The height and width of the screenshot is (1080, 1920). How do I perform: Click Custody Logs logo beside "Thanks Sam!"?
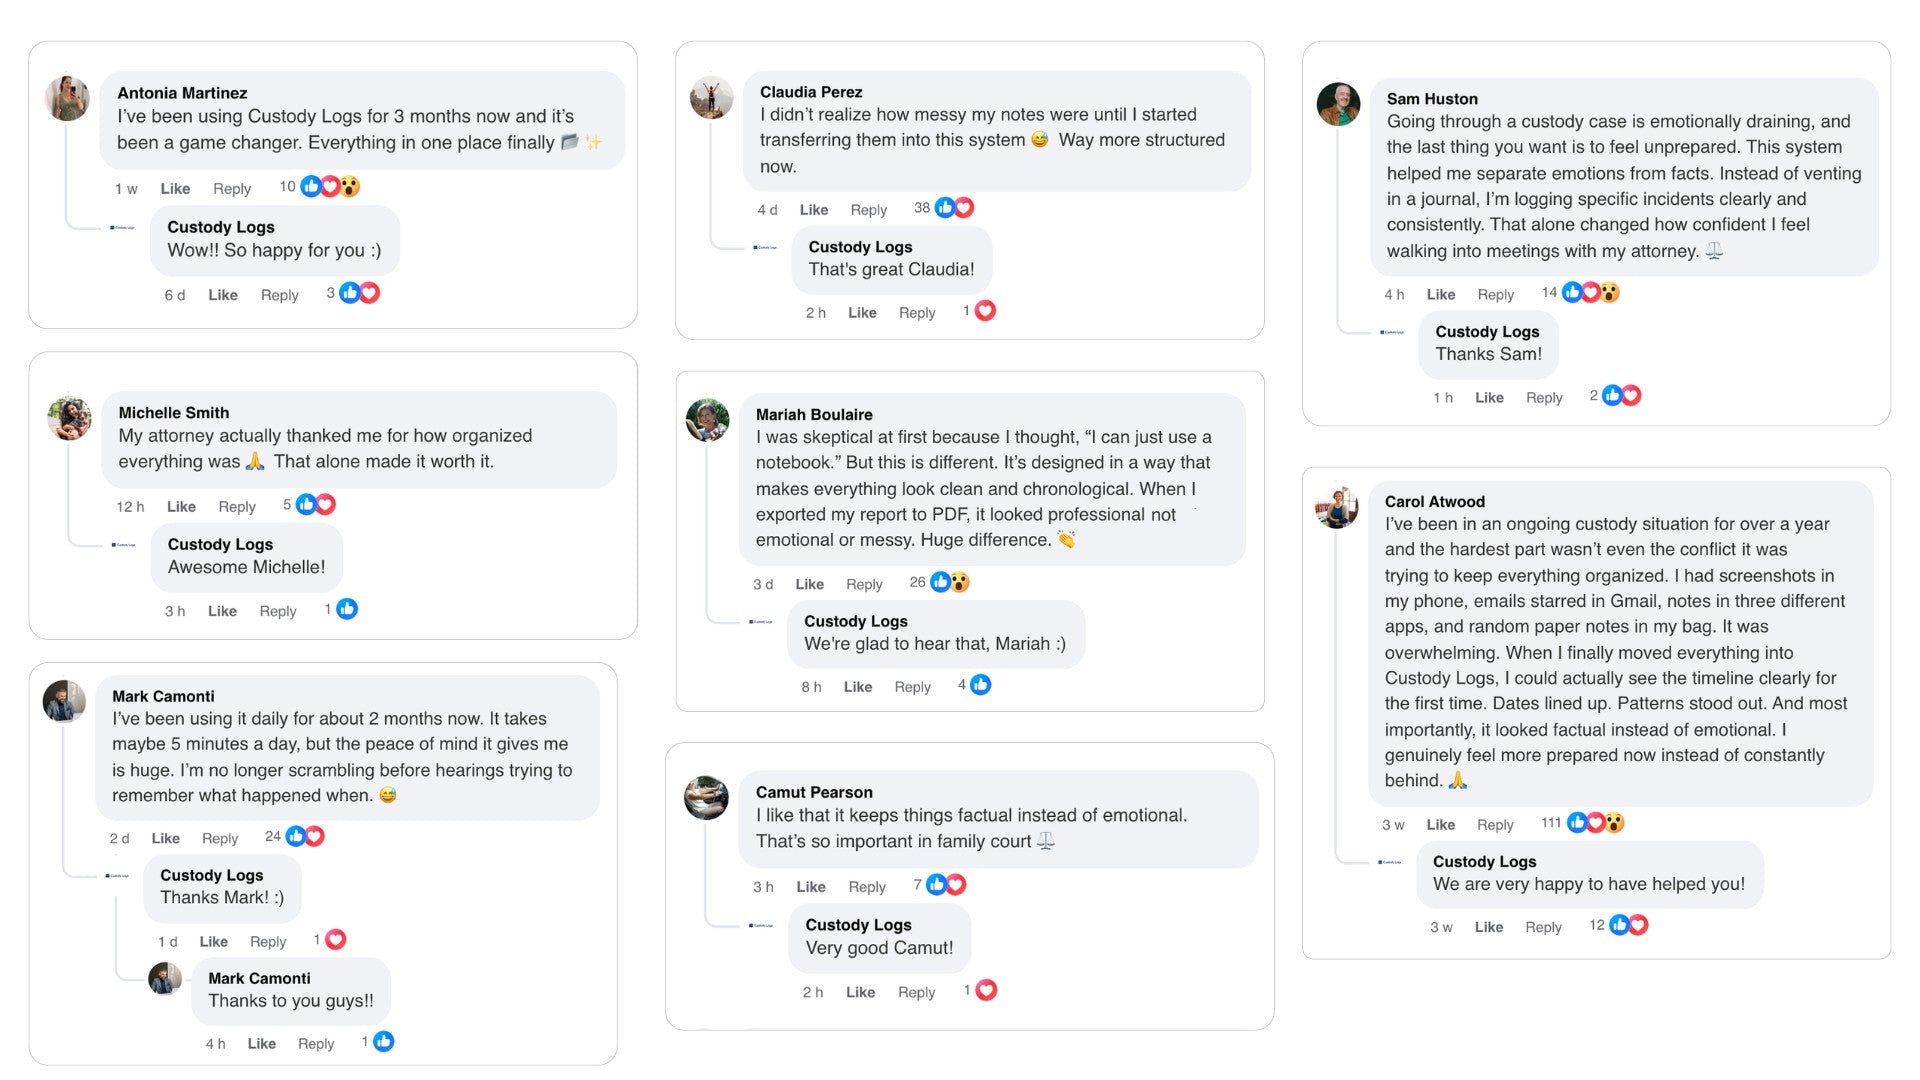click(1392, 332)
